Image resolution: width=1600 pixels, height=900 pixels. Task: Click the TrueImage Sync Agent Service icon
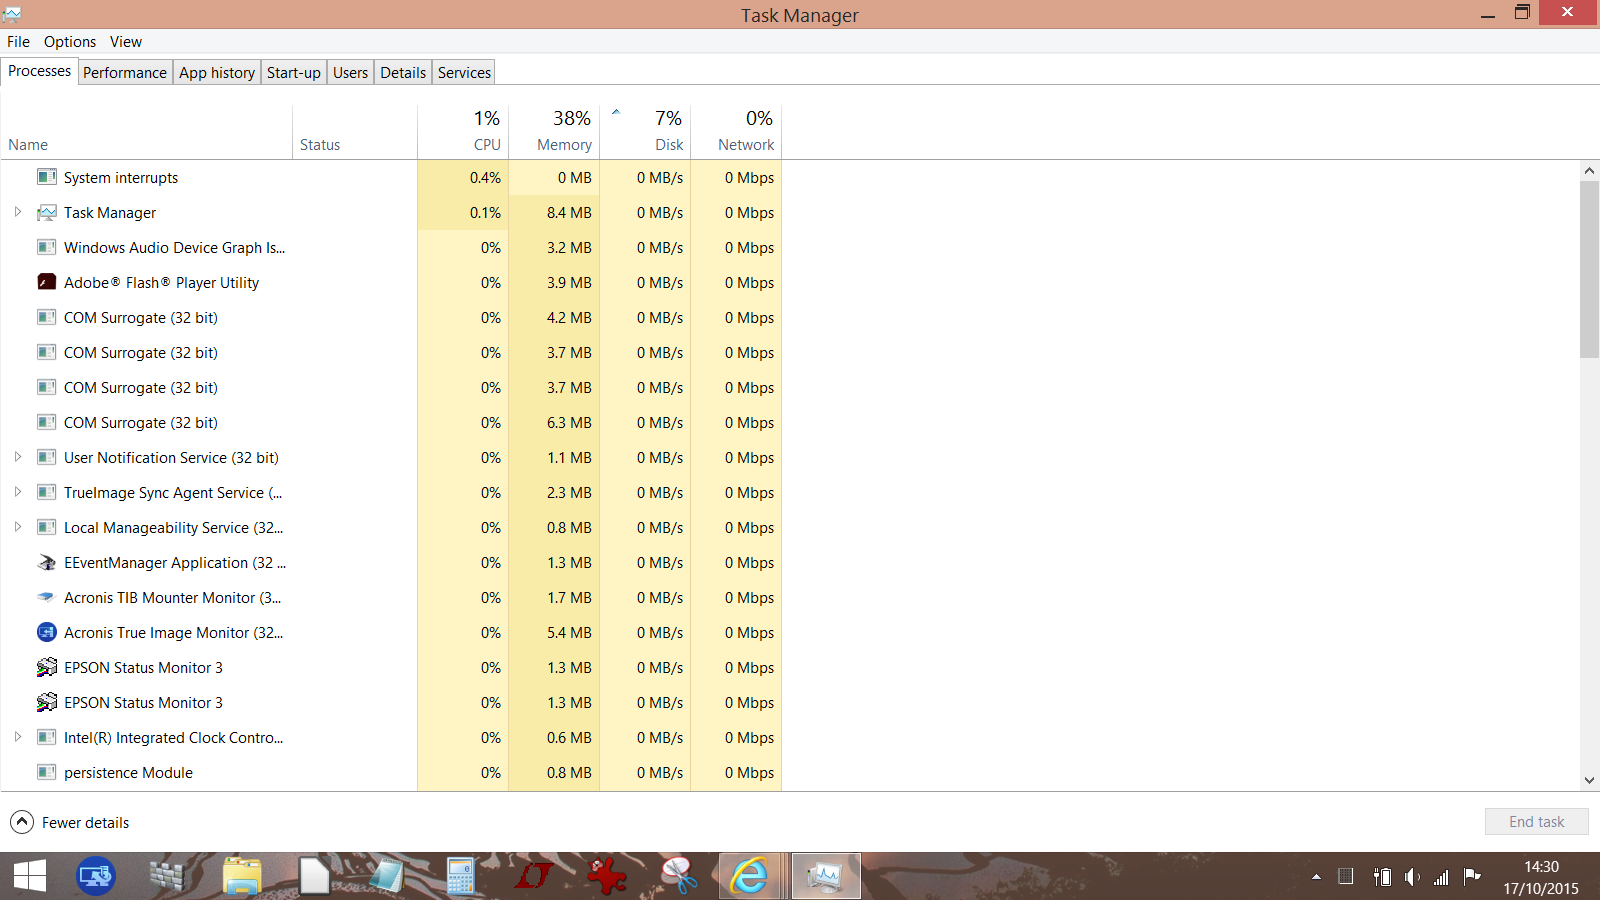[x=46, y=492]
